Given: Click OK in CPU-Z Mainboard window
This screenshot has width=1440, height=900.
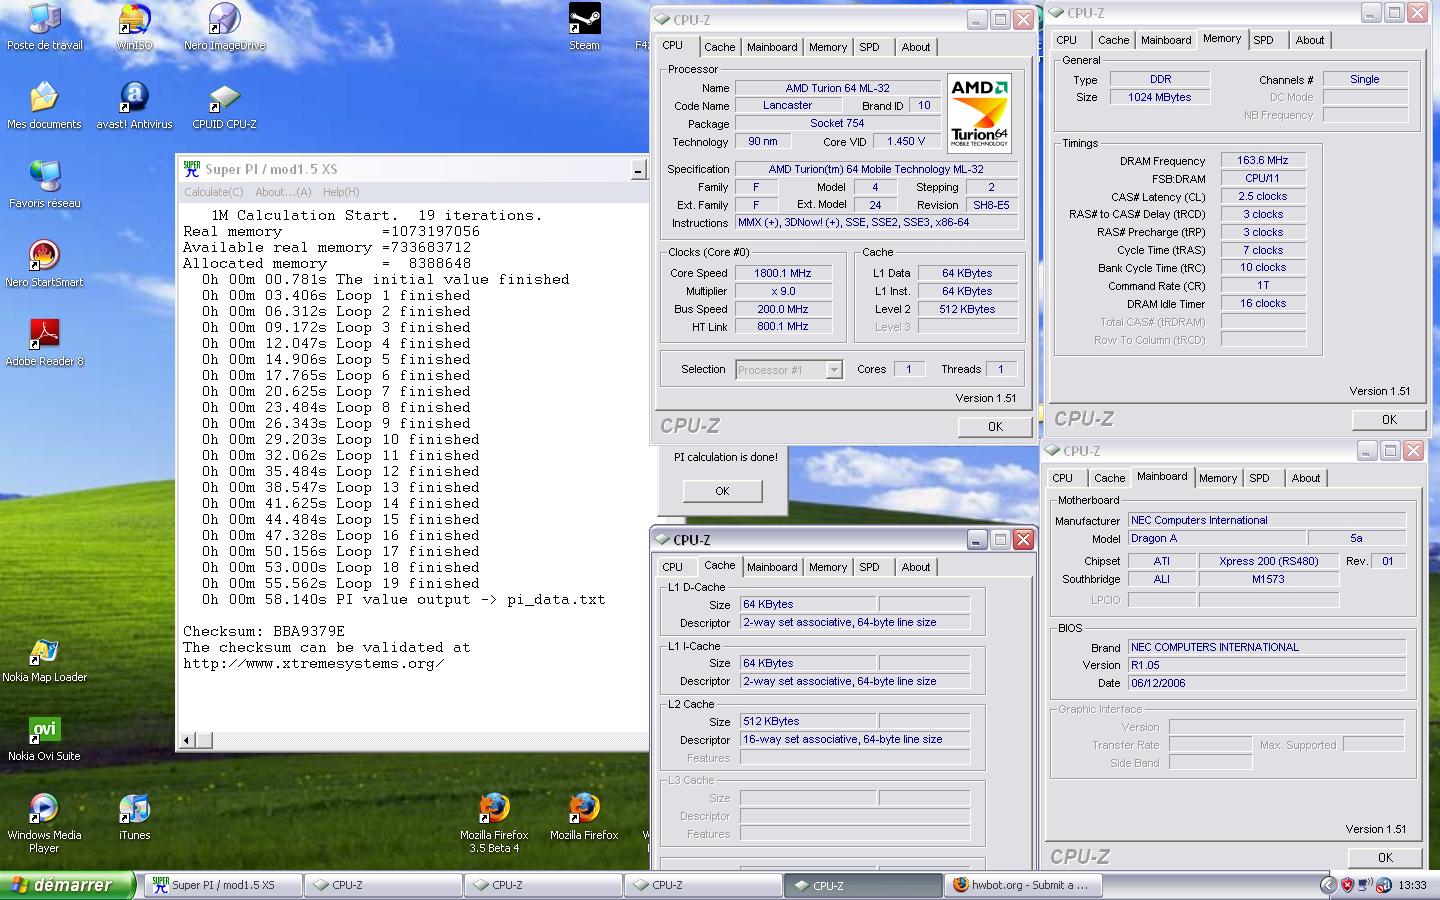Looking at the screenshot, I should (1385, 857).
